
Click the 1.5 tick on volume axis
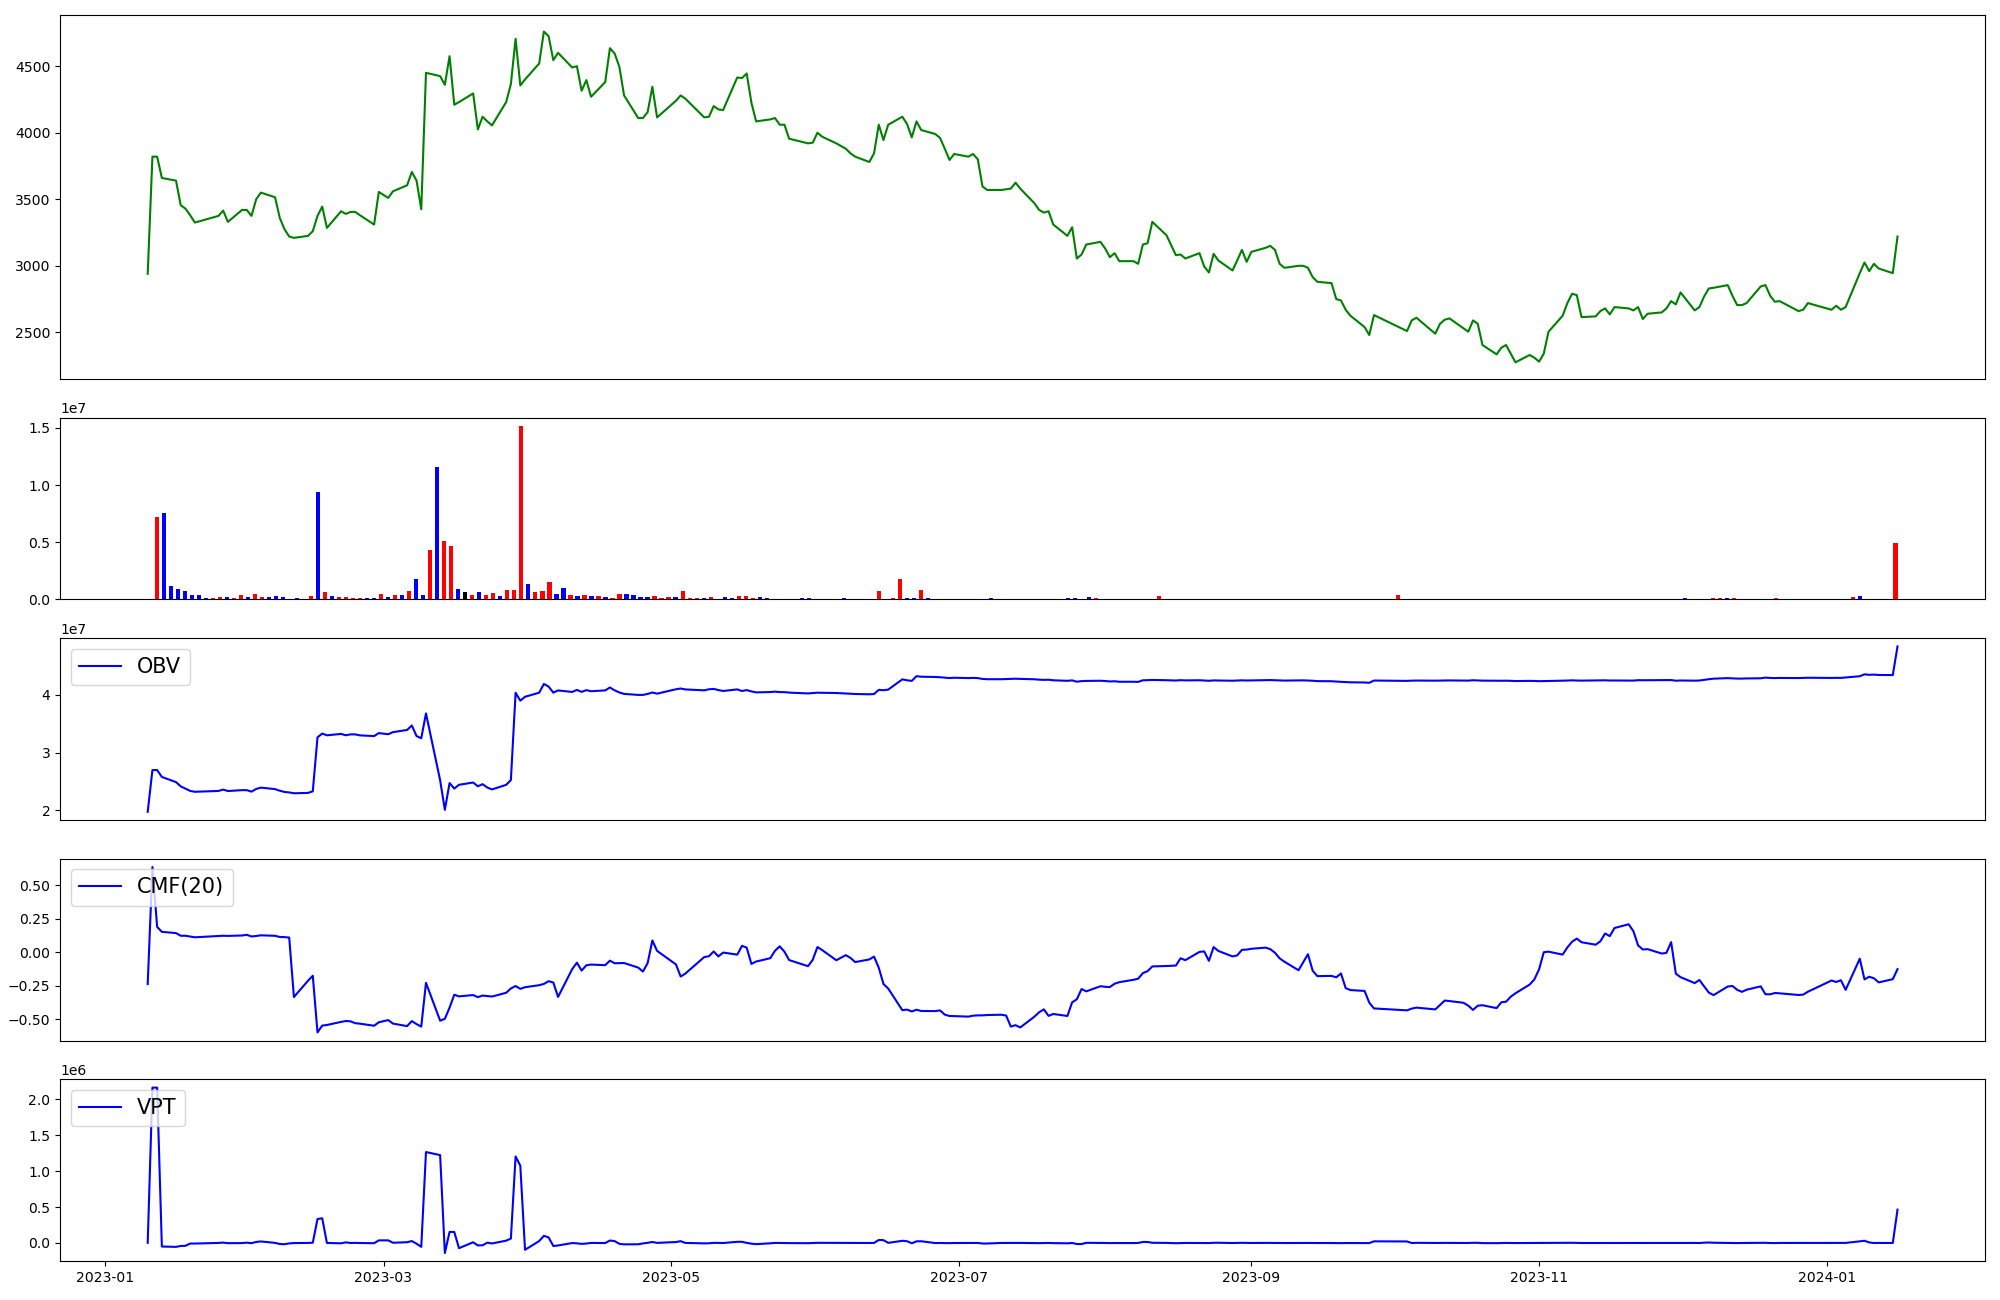[x=40, y=429]
